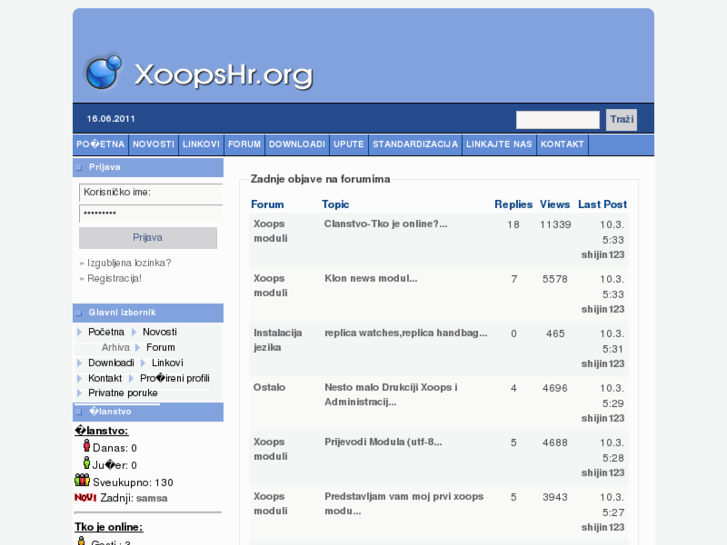Open the LINKOVI top navigation tab
The height and width of the screenshot is (545, 727).
[x=201, y=144]
